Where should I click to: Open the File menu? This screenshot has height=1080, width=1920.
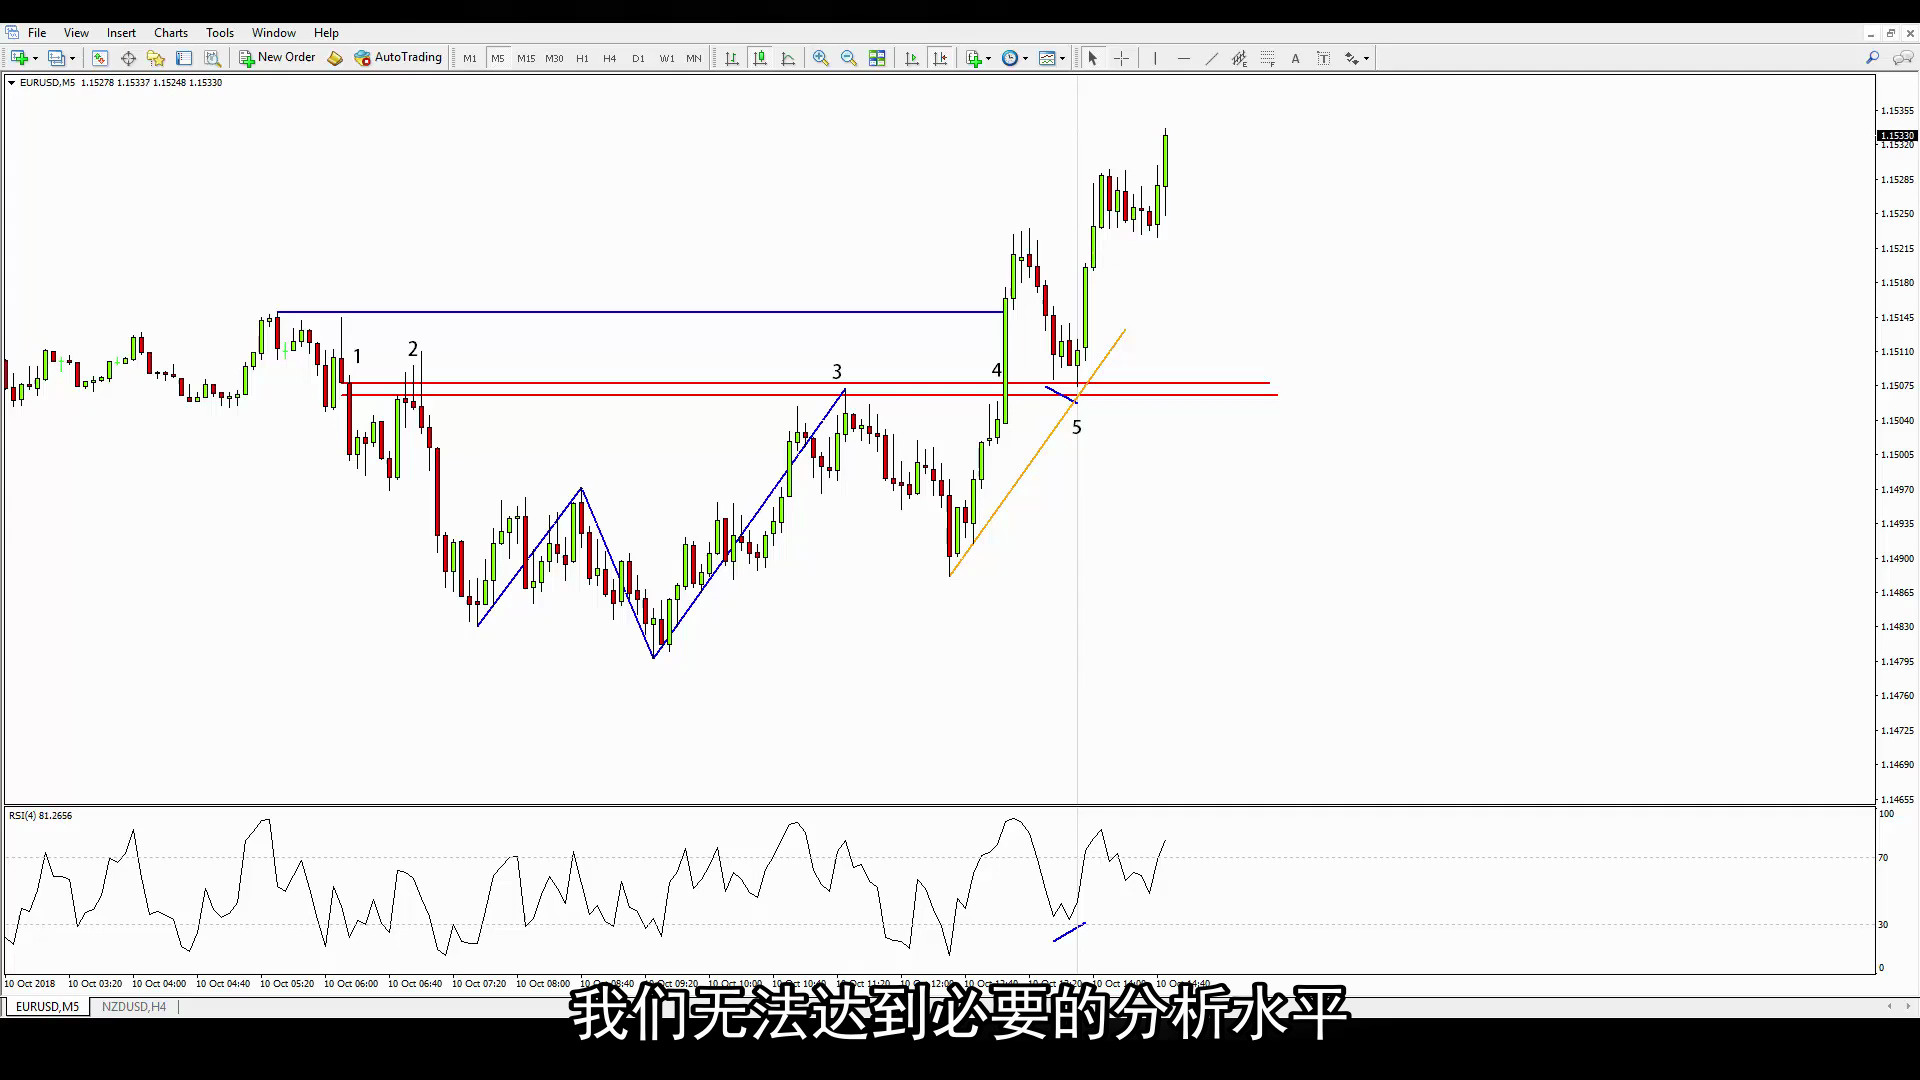point(37,32)
